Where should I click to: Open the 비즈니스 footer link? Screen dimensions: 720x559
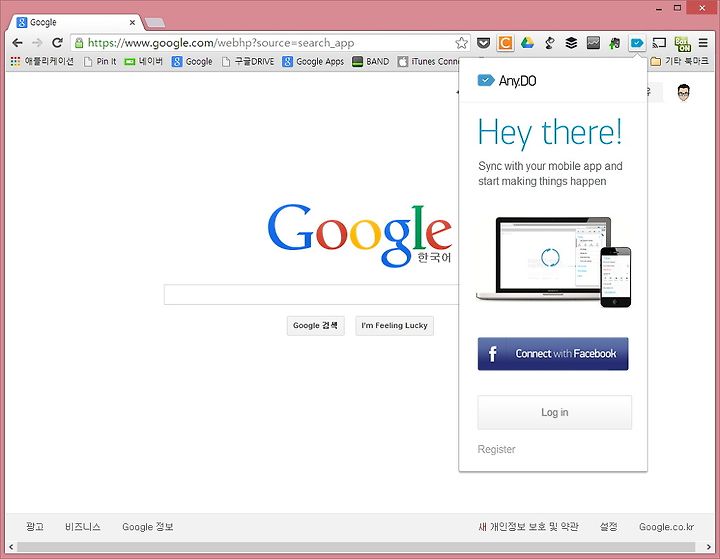pyautogui.click(x=83, y=527)
